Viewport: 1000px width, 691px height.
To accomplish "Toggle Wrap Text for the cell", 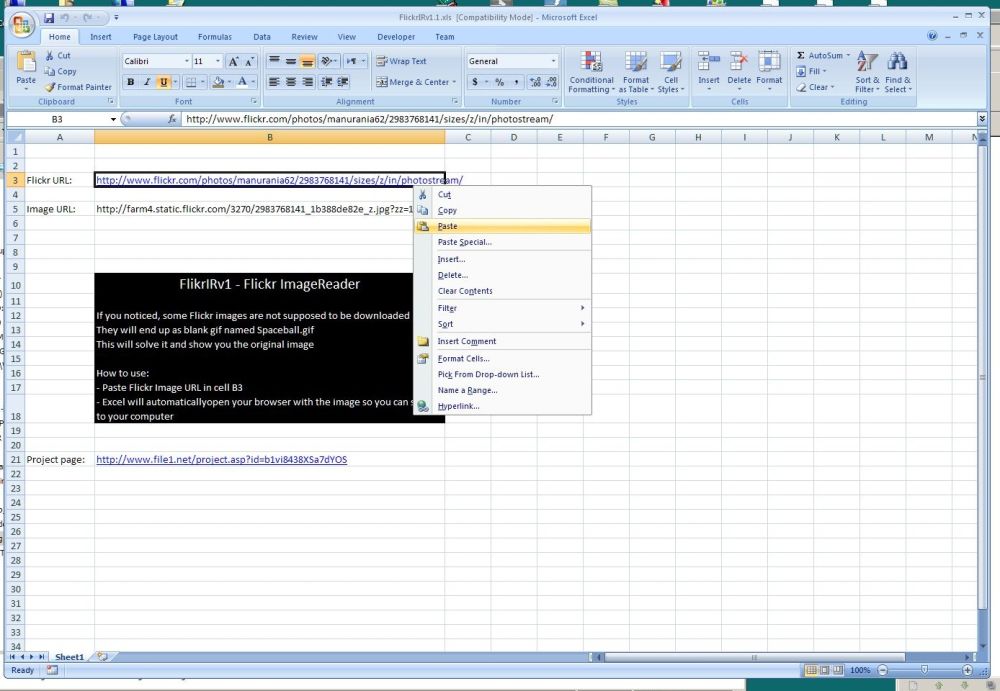I will click(x=401, y=61).
